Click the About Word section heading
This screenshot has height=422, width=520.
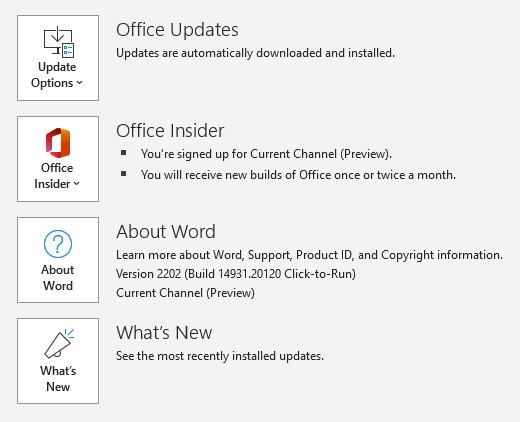tap(166, 232)
